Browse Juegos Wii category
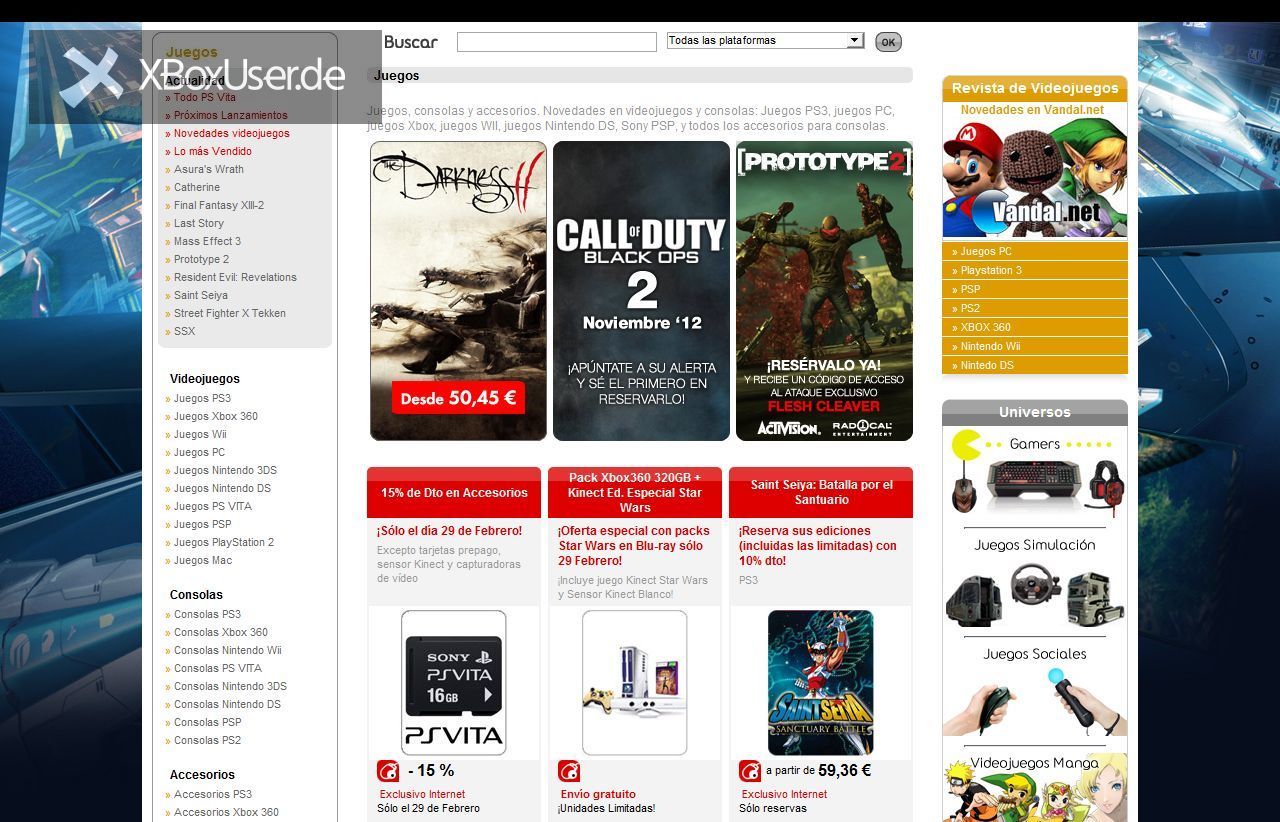This screenshot has height=822, width=1280. (200, 434)
